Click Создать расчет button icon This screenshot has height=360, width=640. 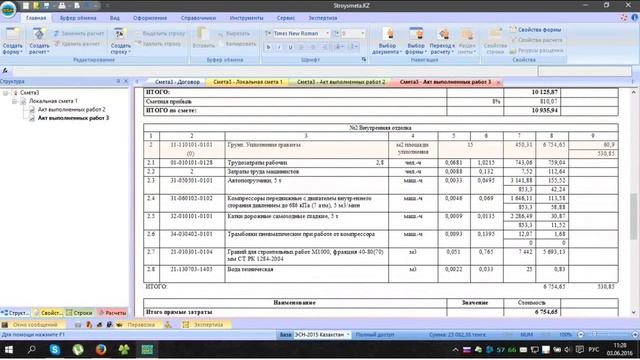tap(39, 35)
